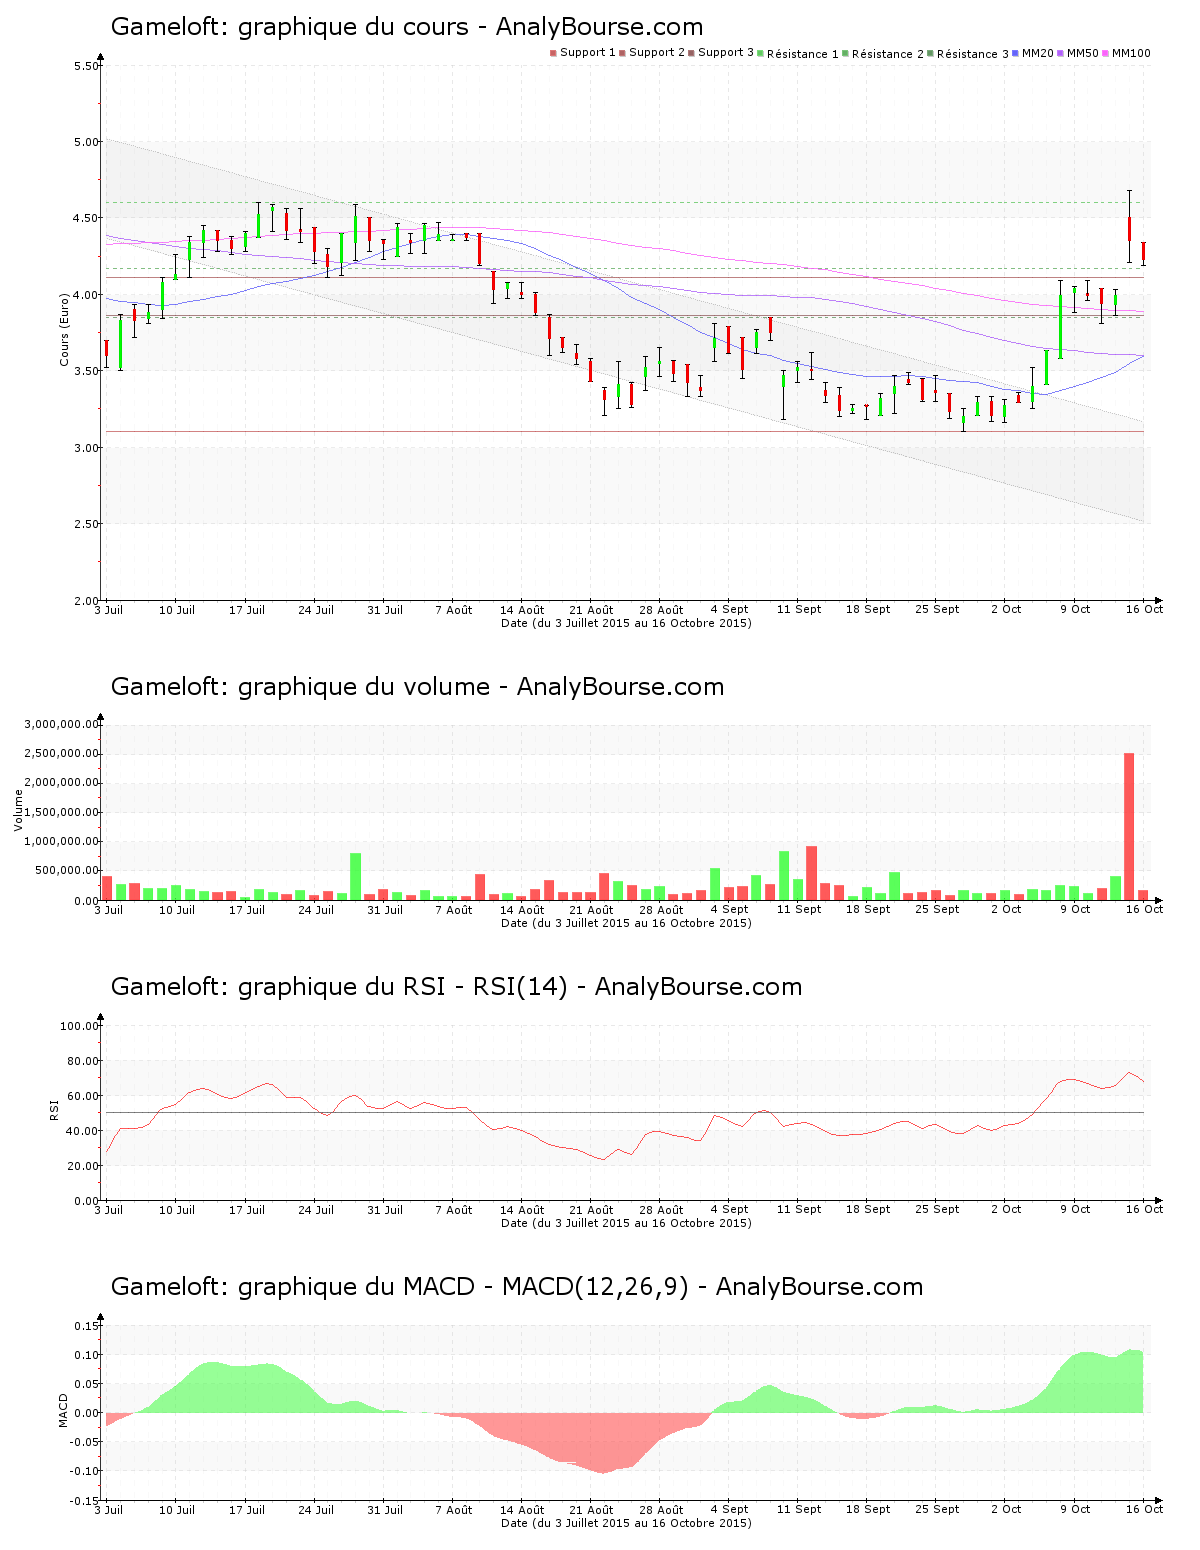Click the vertical 'RSI' axis label

tap(54, 1110)
